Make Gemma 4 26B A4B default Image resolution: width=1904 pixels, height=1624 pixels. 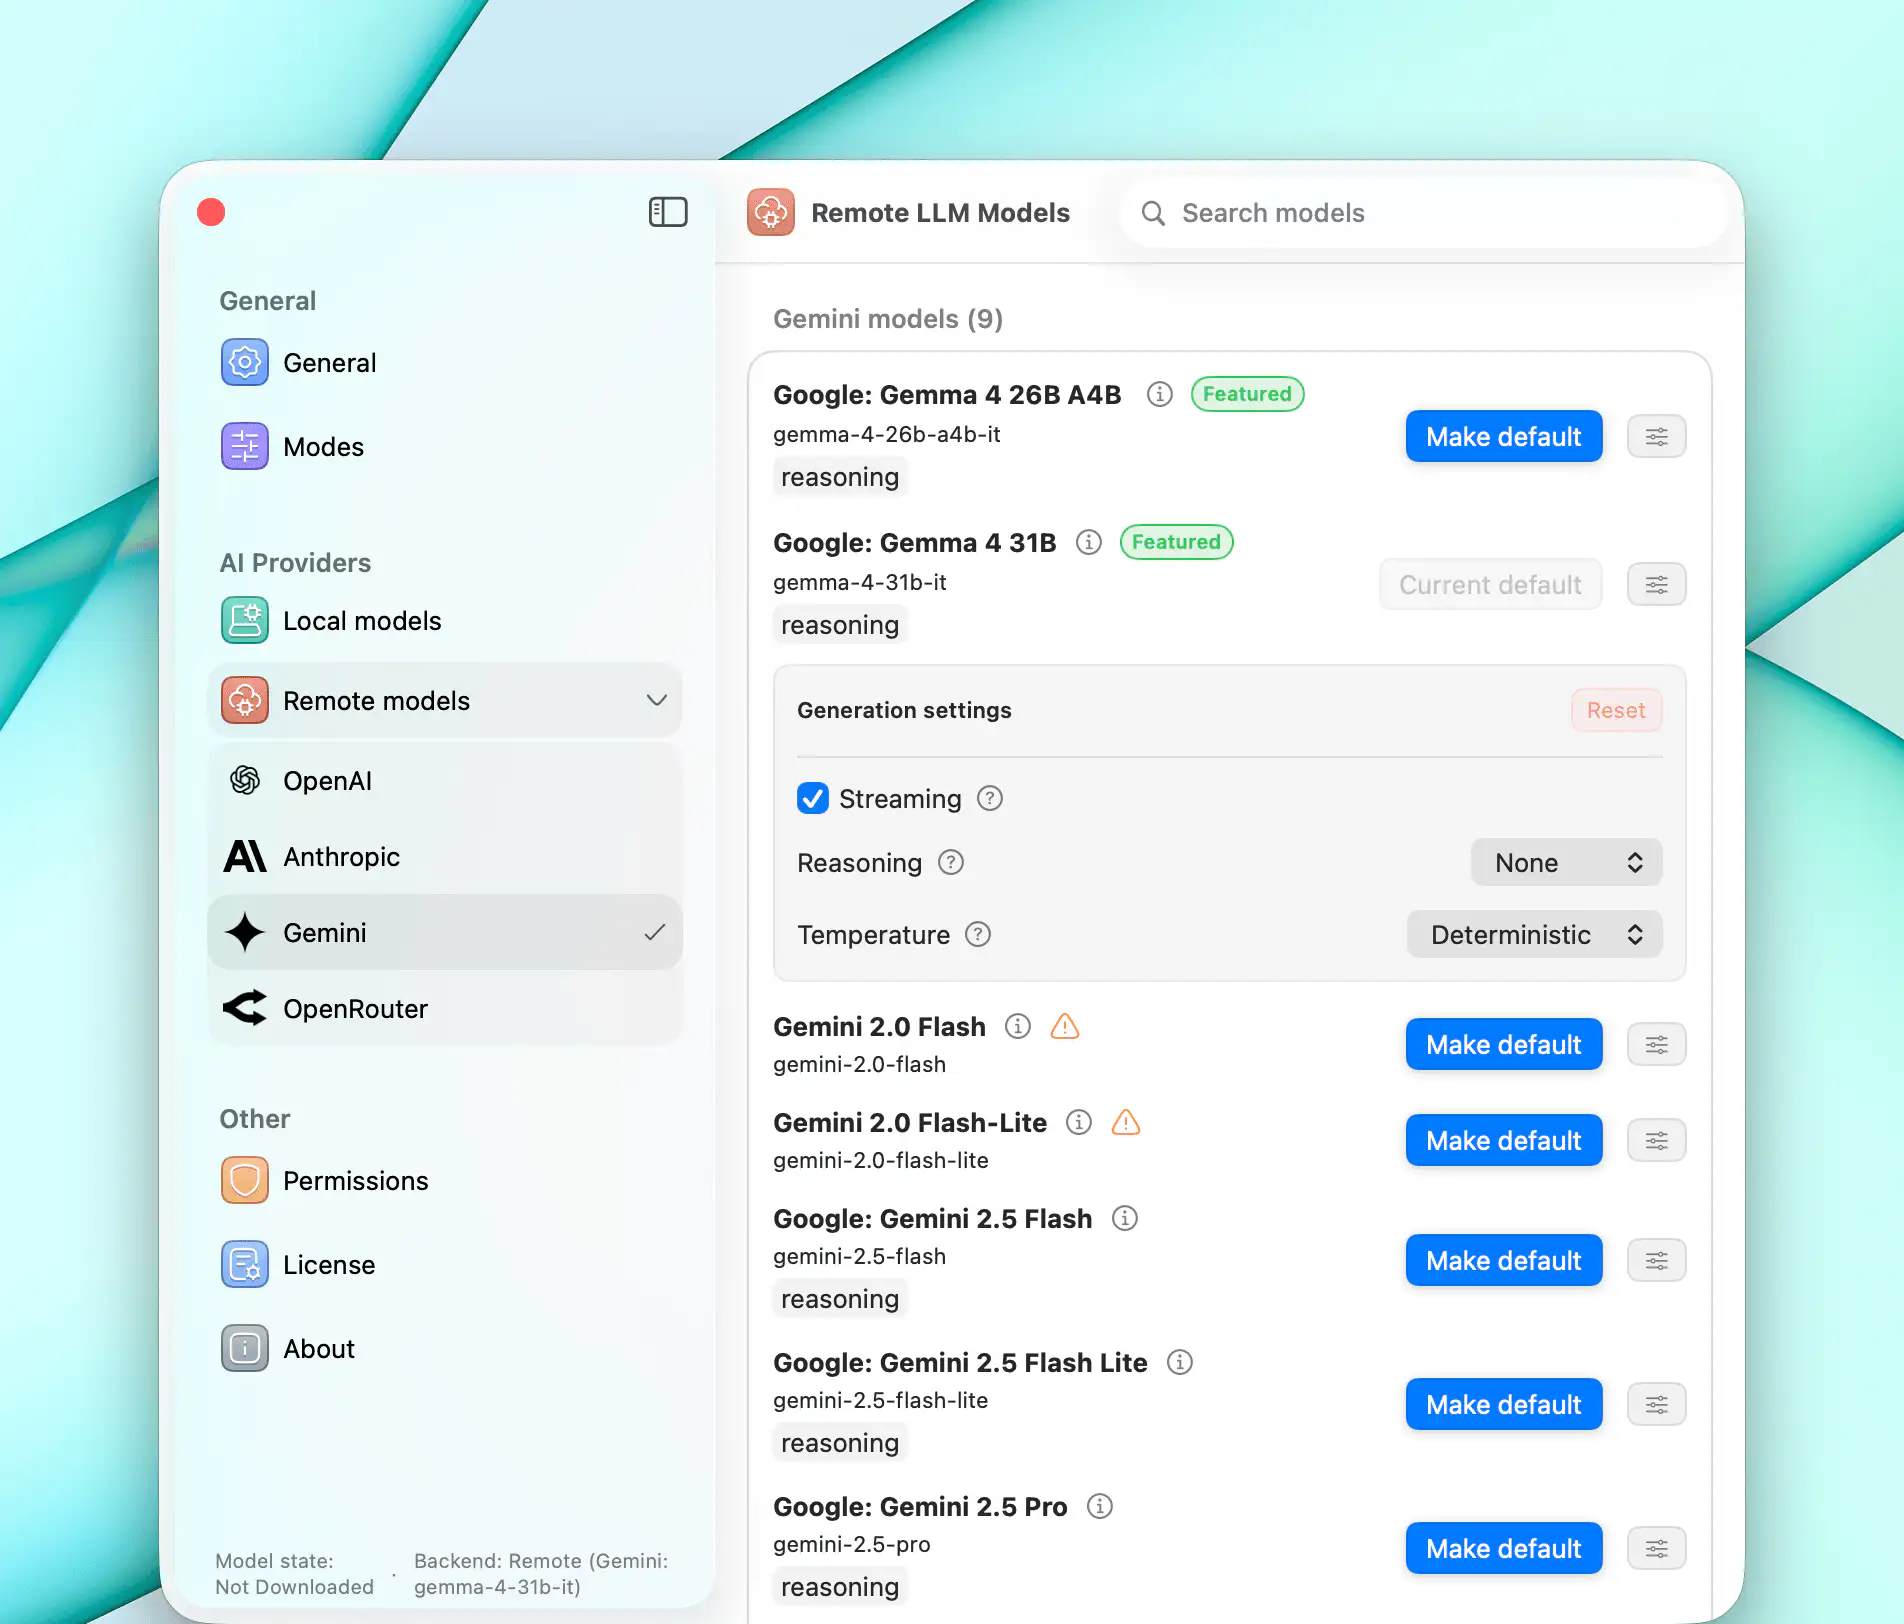pyautogui.click(x=1504, y=436)
